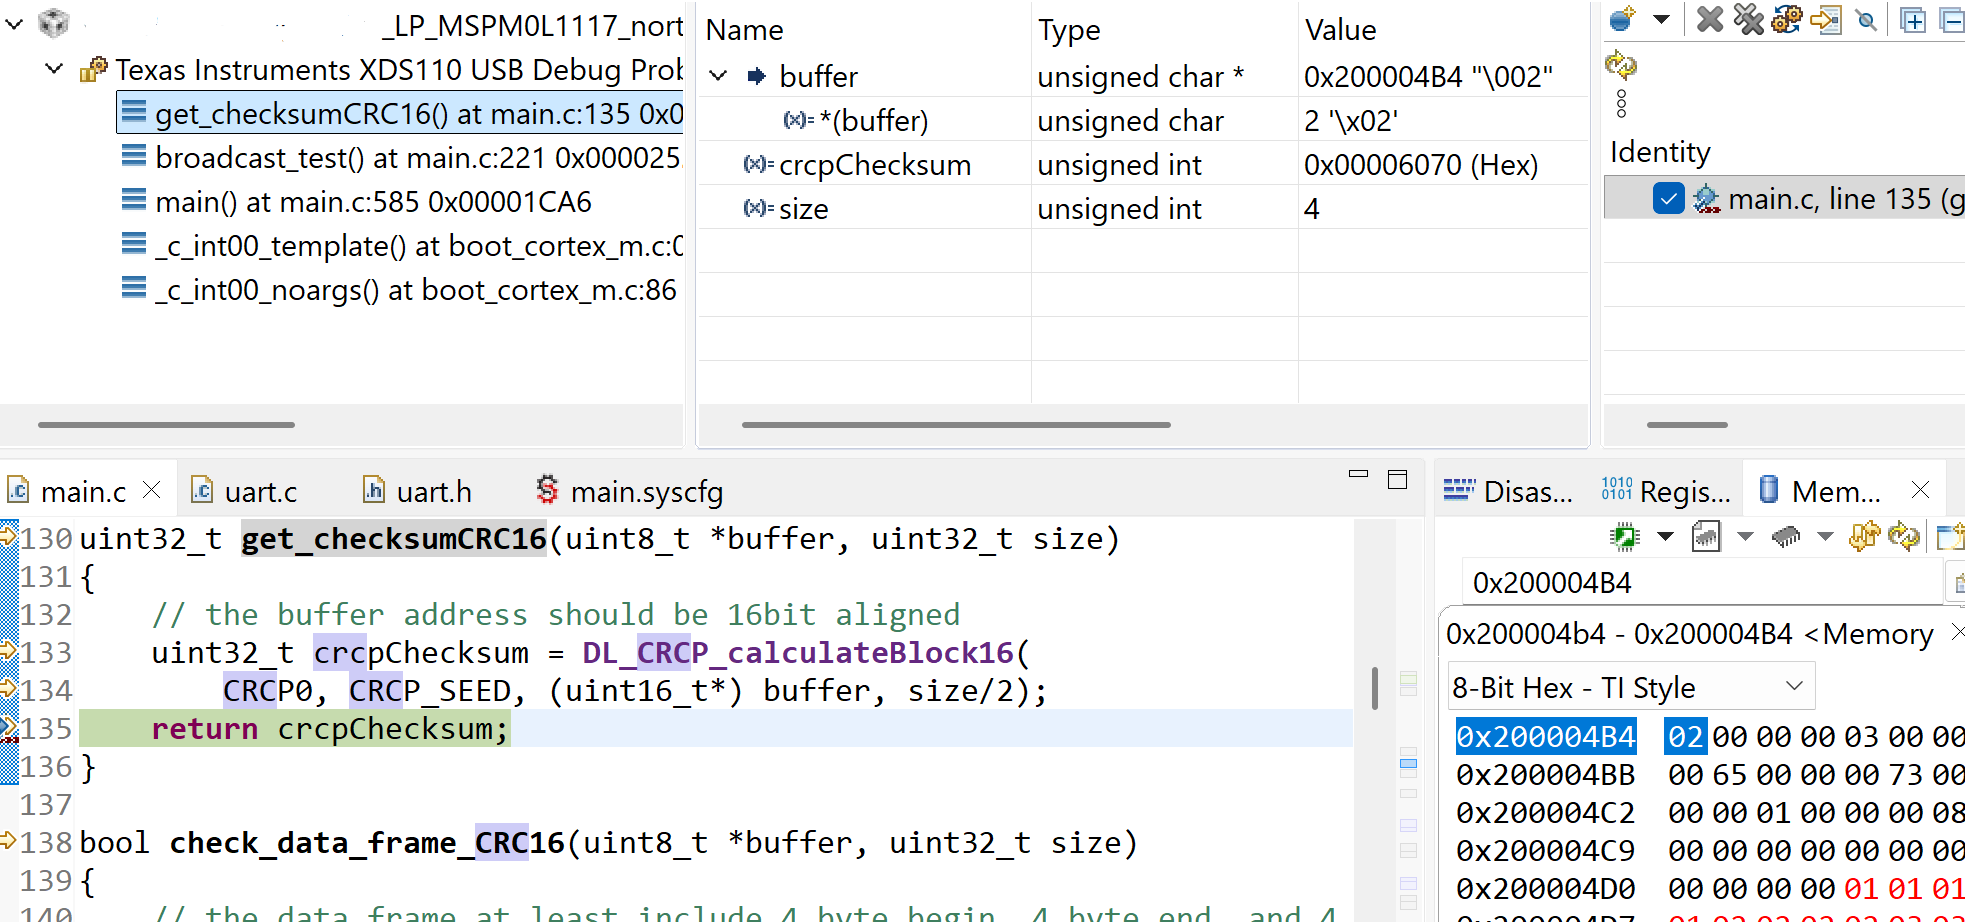Click the Type column header
Viewport: 1965px width, 922px height.
[x=1069, y=30]
